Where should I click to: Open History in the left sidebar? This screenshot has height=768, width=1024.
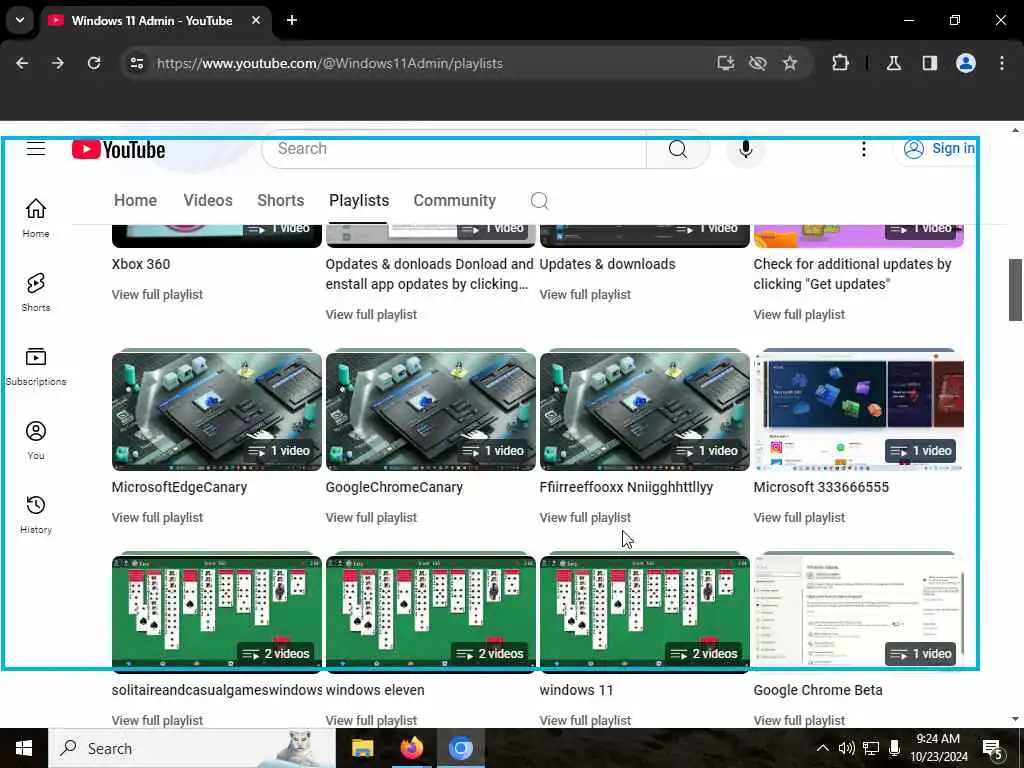36,514
